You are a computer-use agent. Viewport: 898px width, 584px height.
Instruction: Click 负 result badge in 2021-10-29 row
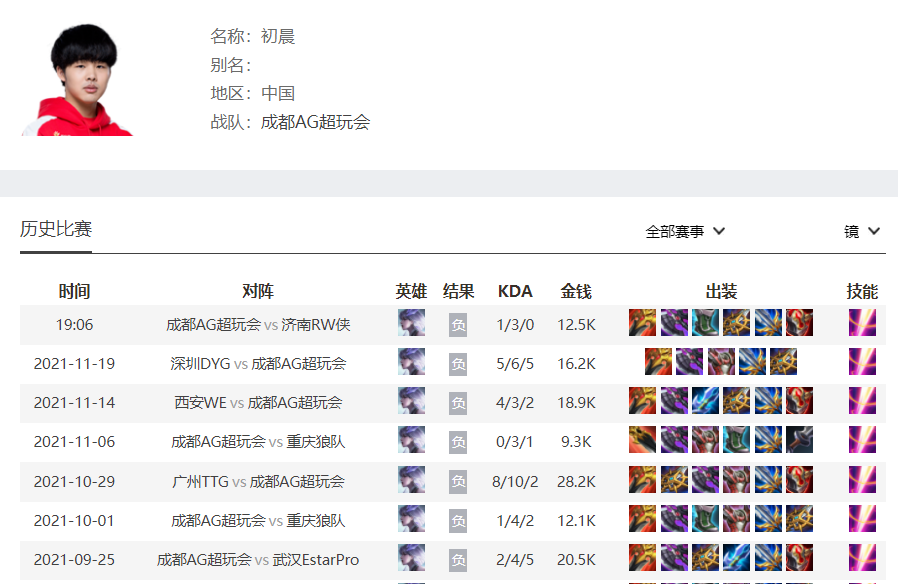click(458, 482)
